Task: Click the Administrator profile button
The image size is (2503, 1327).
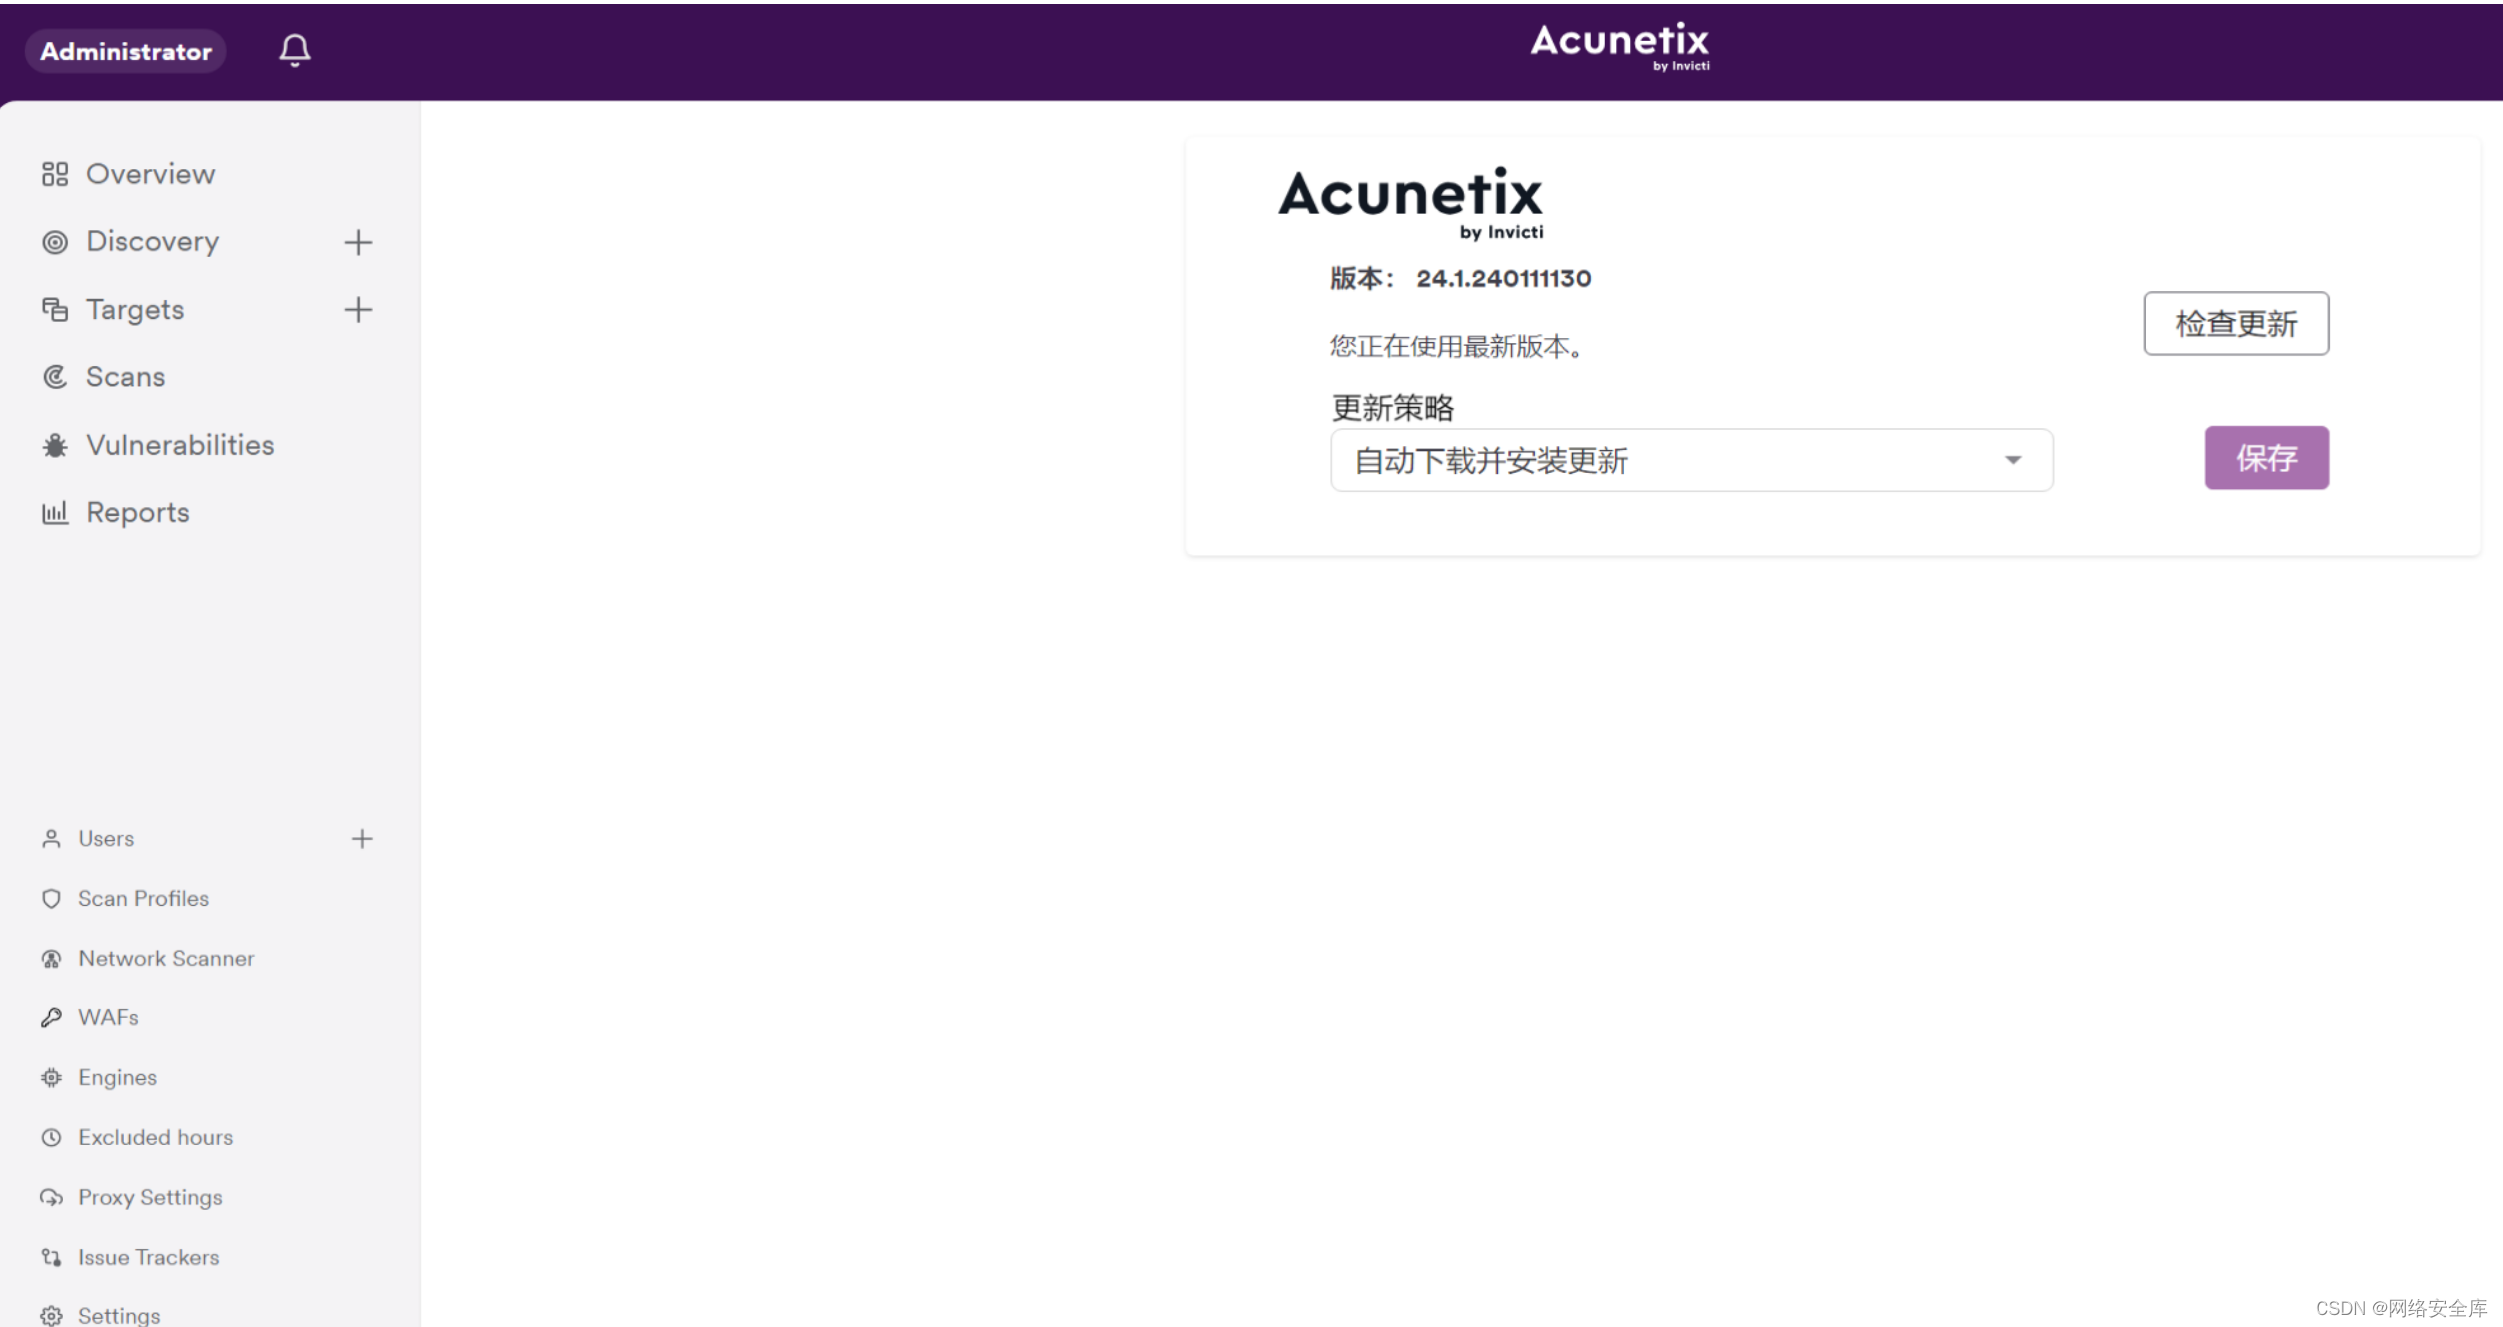Action: click(126, 51)
